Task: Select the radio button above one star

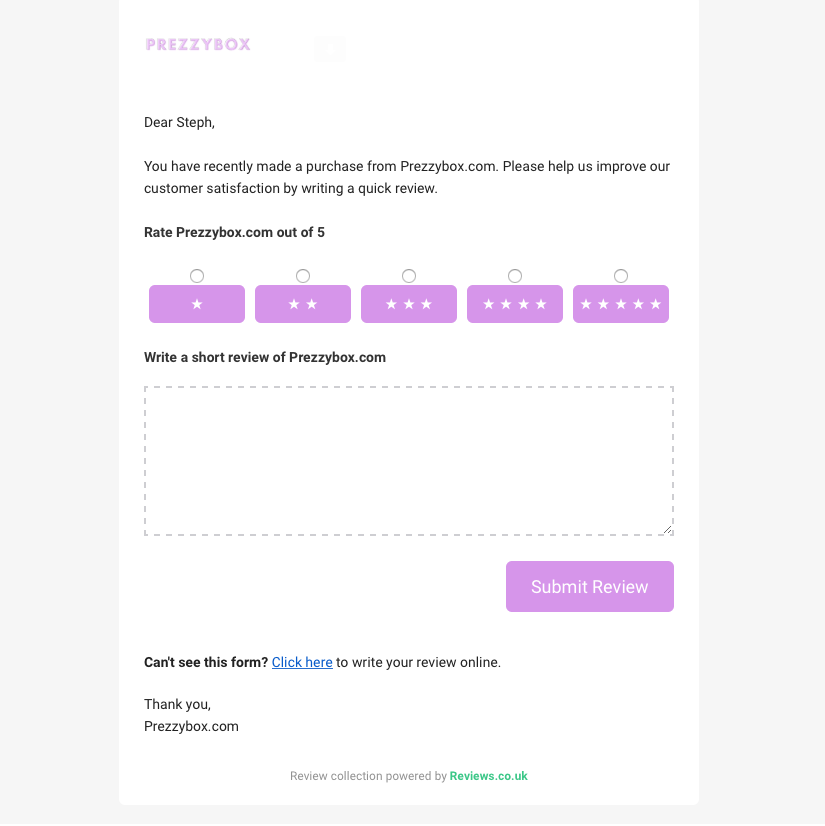Action: coord(197,276)
